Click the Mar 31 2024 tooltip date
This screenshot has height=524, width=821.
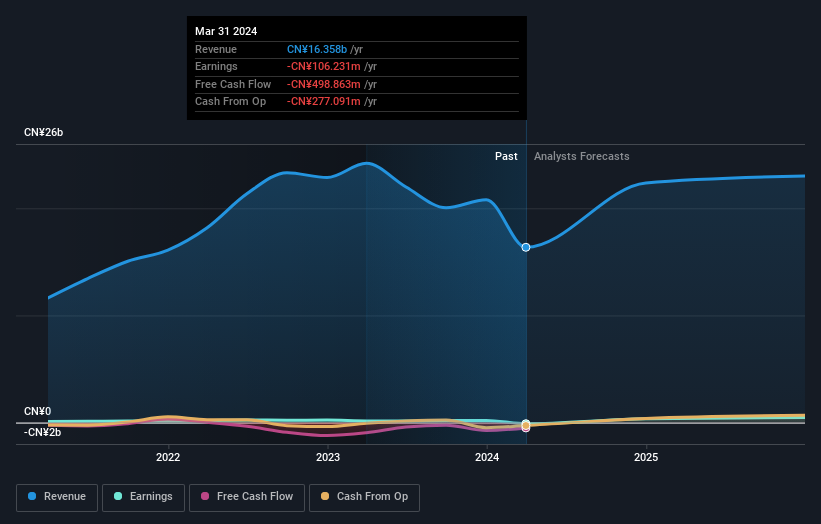[x=226, y=31]
